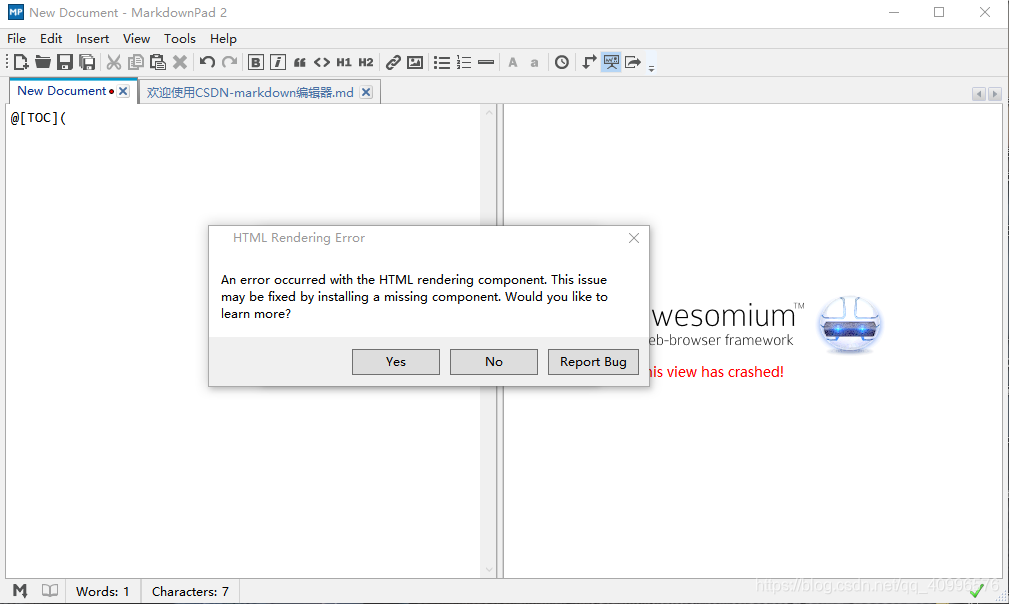Insert an unordered bullet list
1009x604 pixels.
tap(442, 62)
